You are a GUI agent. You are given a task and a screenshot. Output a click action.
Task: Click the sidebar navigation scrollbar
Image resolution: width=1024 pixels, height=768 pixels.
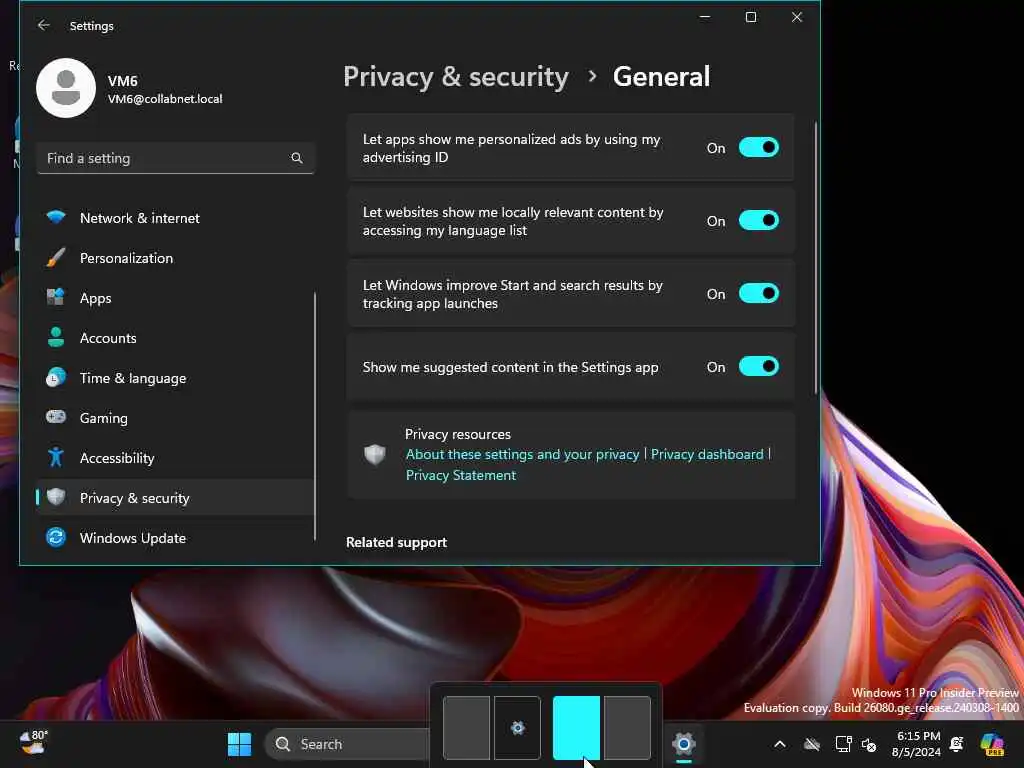tap(315, 415)
